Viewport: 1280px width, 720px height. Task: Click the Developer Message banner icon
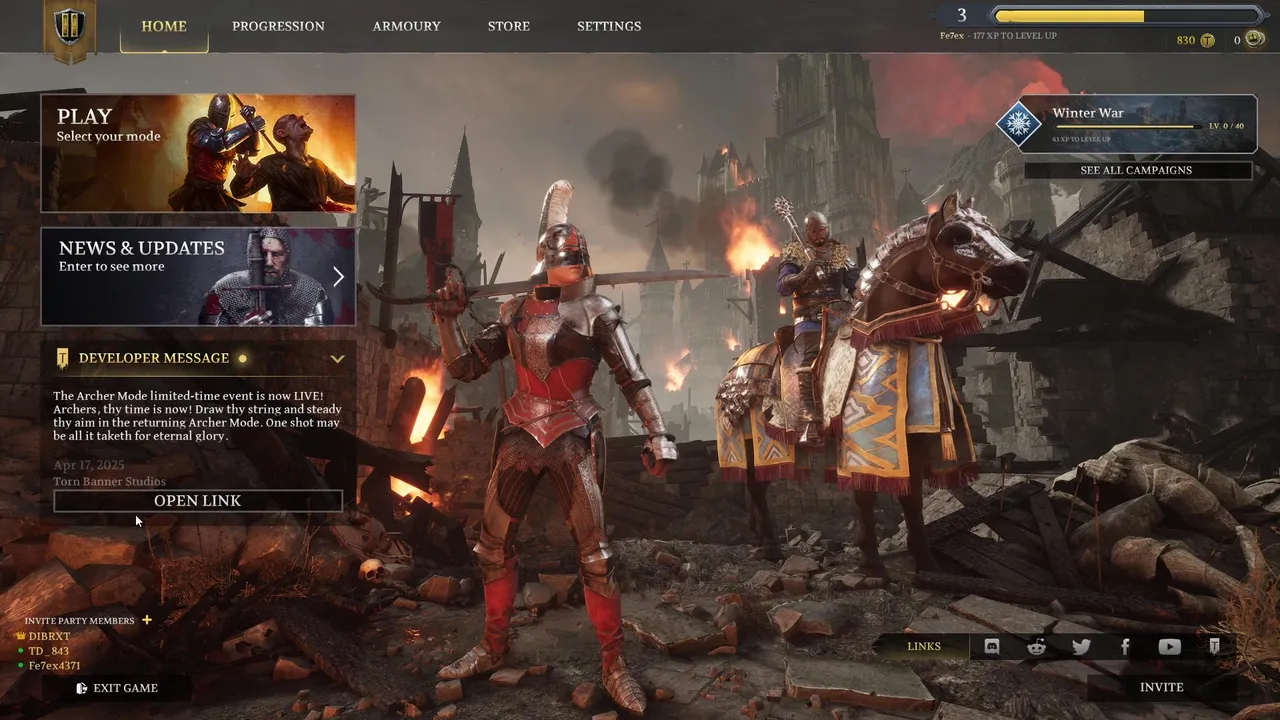(63, 358)
